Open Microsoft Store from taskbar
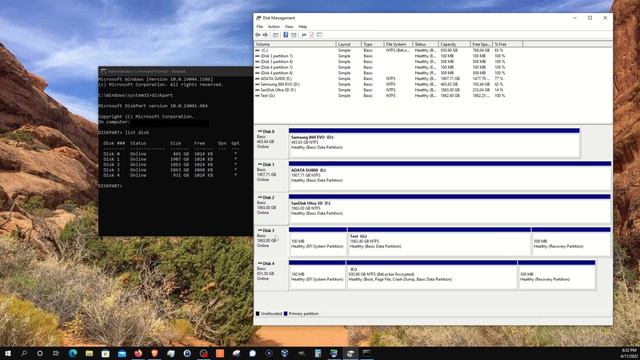 point(105,353)
